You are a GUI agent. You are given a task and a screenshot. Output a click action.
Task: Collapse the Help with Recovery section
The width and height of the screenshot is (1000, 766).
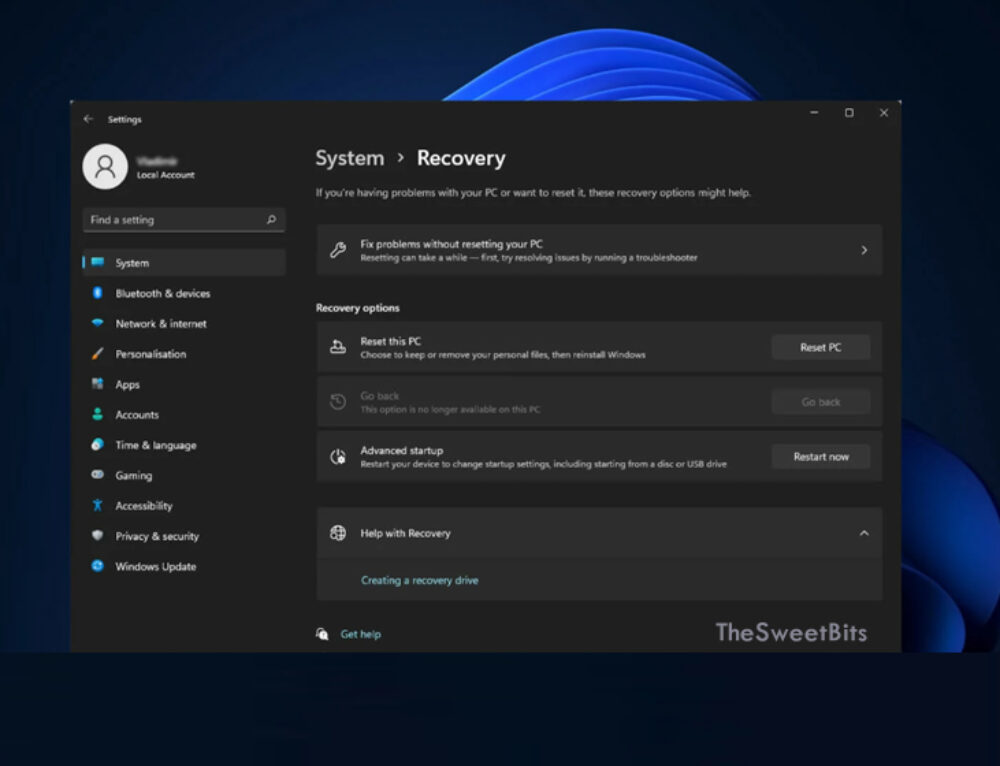tap(864, 533)
